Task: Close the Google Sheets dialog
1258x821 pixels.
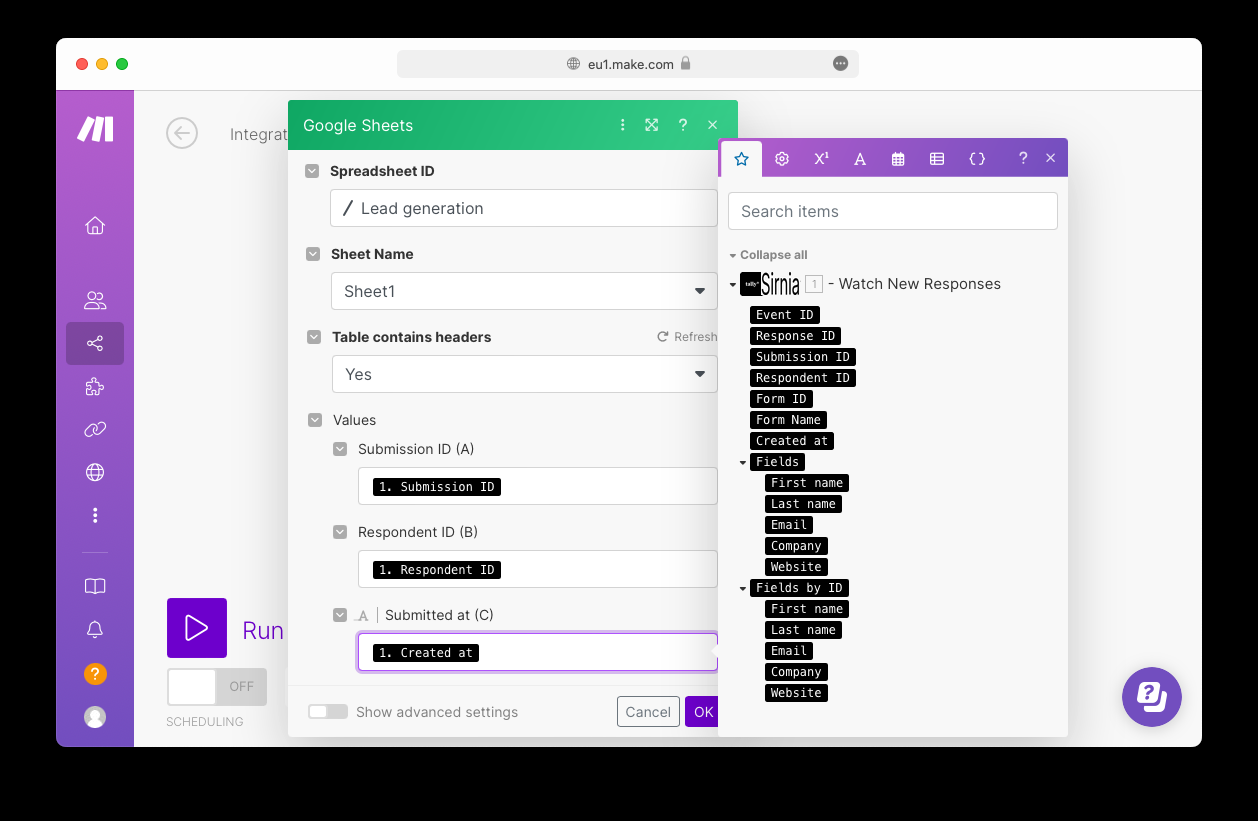Action: click(x=712, y=125)
